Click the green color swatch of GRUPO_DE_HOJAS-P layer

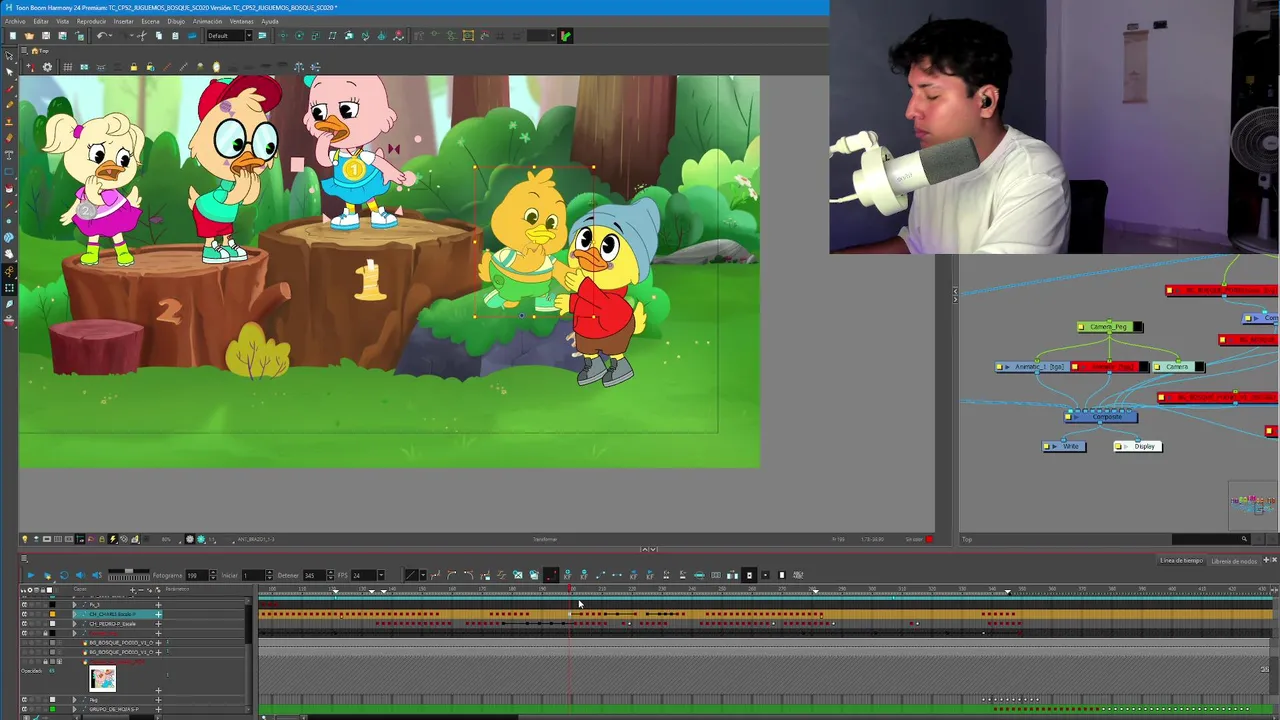pyautogui.click(x=52, y=709)
